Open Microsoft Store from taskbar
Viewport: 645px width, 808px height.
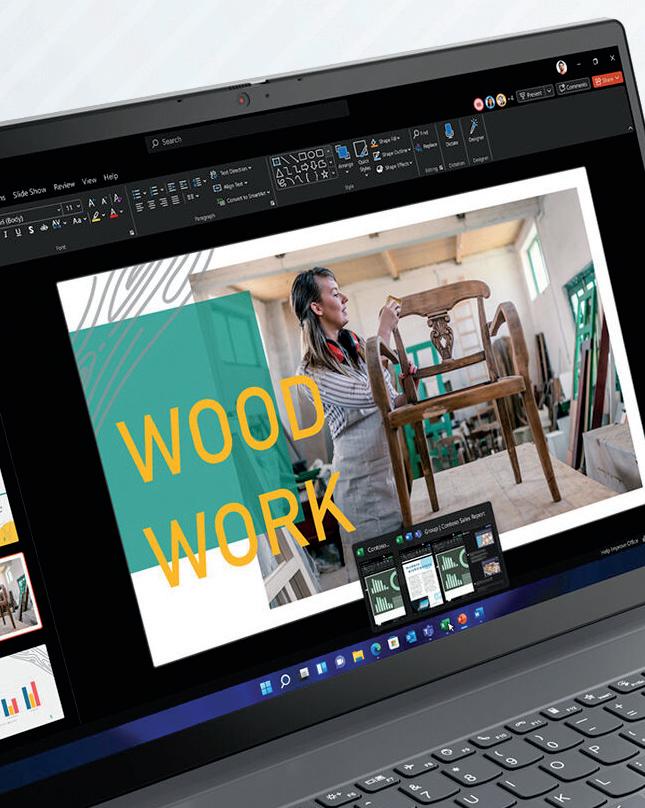tap(394, 643)
